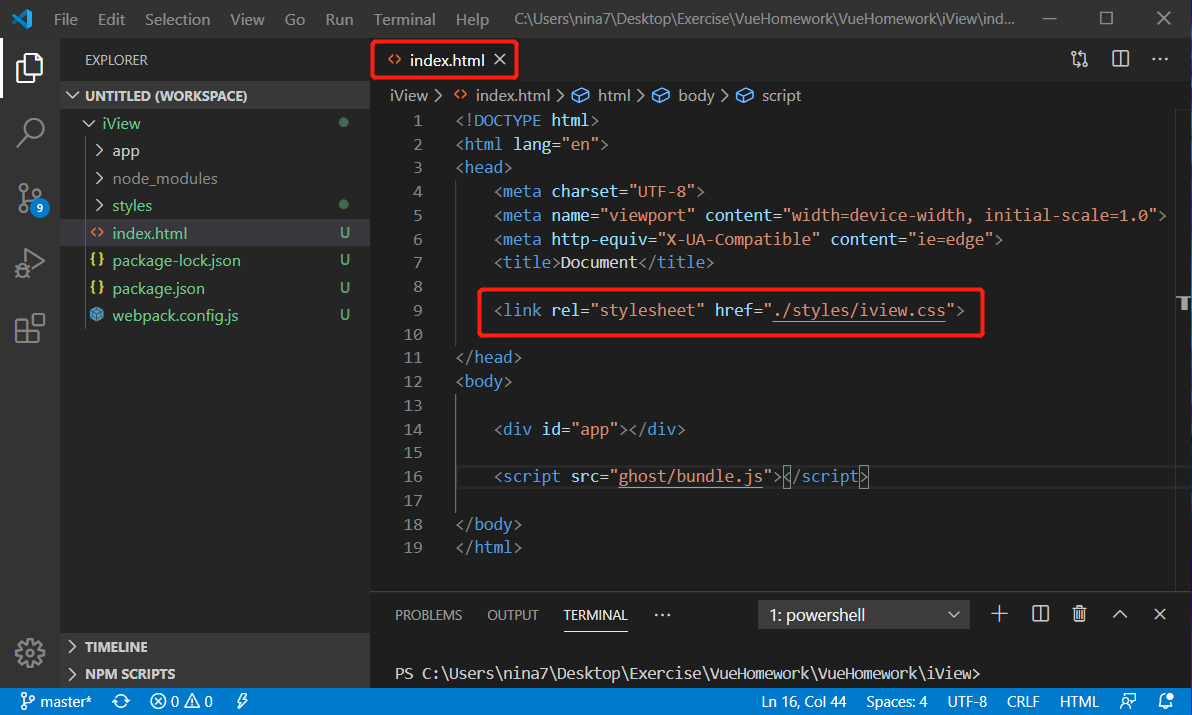
Task: Open the View menu
Action: (247, 19)
